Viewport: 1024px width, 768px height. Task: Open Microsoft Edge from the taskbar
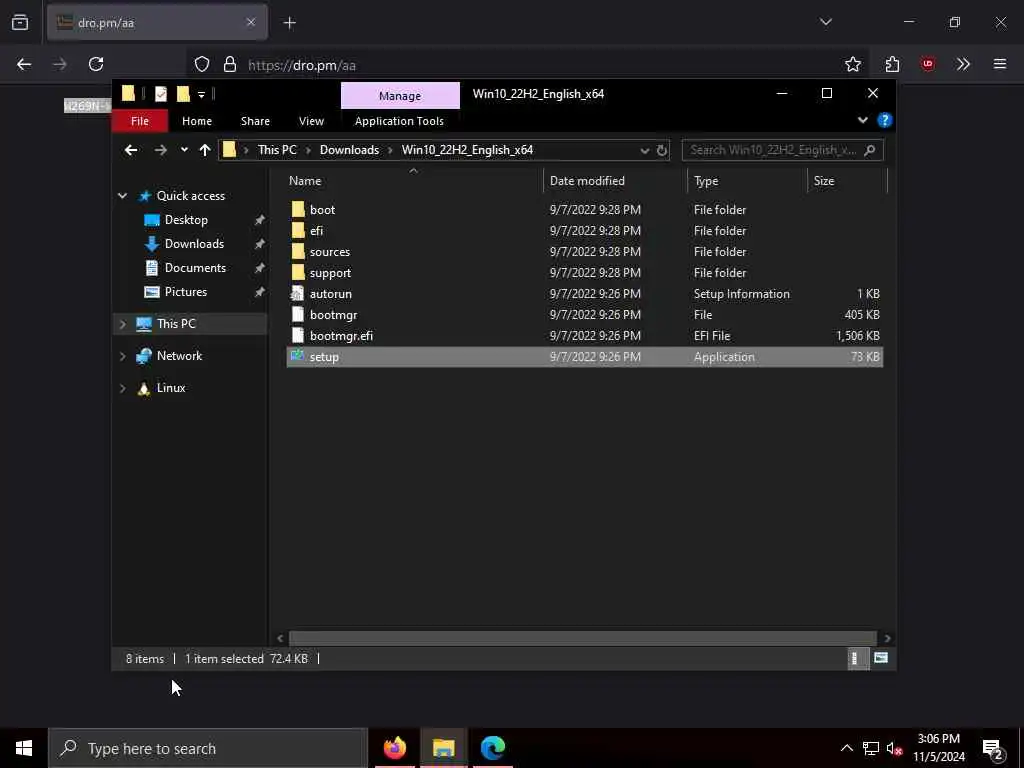tap(492, 748)
